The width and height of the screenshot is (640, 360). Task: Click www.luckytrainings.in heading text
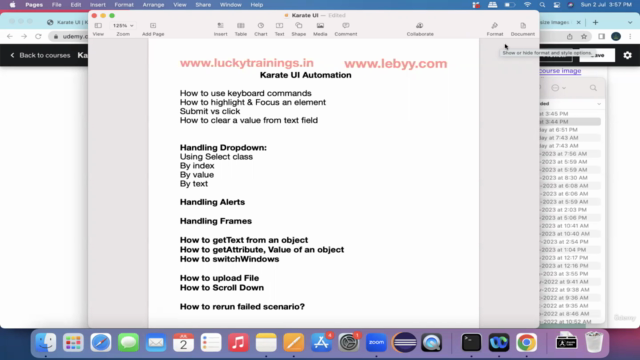click(247, 63)
